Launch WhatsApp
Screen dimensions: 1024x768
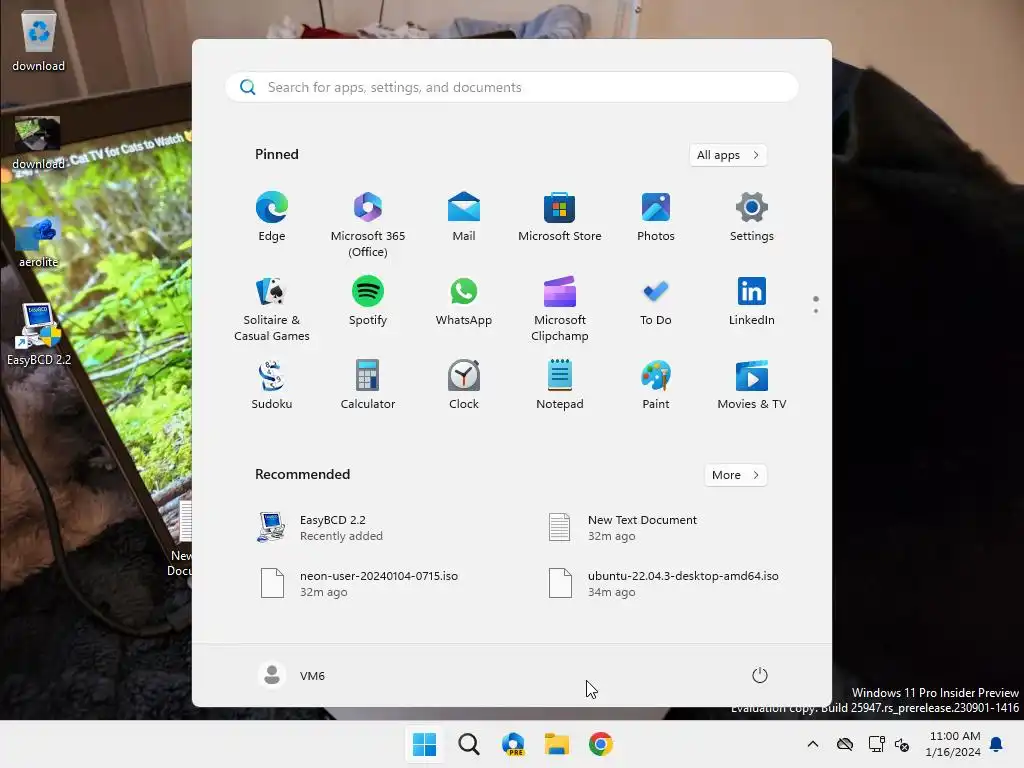(x=464, y=302)
